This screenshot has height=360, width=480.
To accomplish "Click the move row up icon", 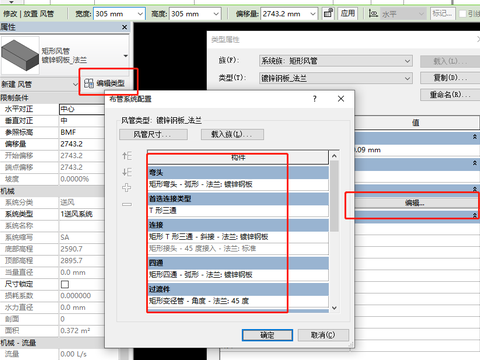I will 127,156.
